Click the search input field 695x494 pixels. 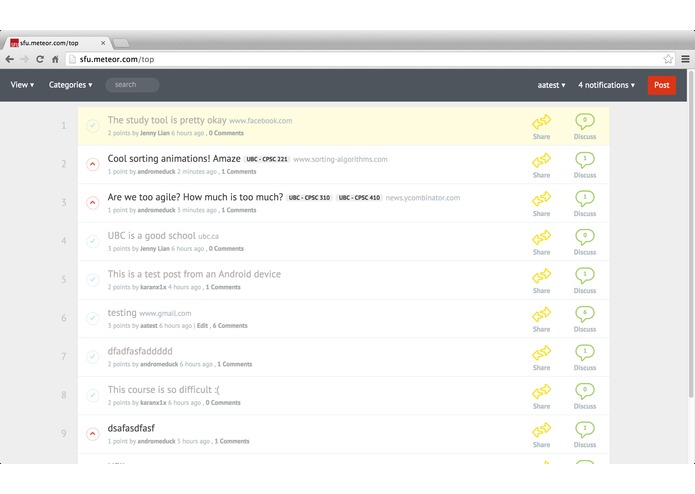click(132, 85)
